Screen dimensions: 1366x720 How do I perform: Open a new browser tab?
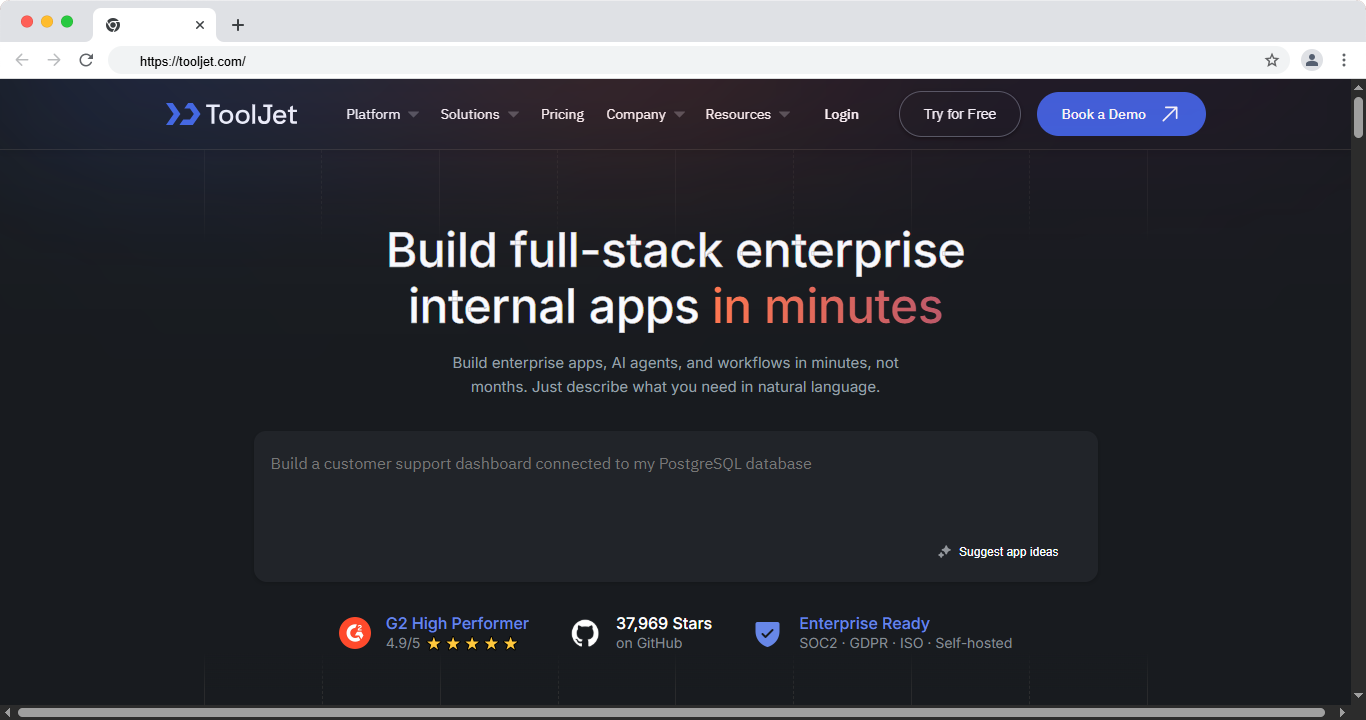pyautogui.click(x=237, y=25)
